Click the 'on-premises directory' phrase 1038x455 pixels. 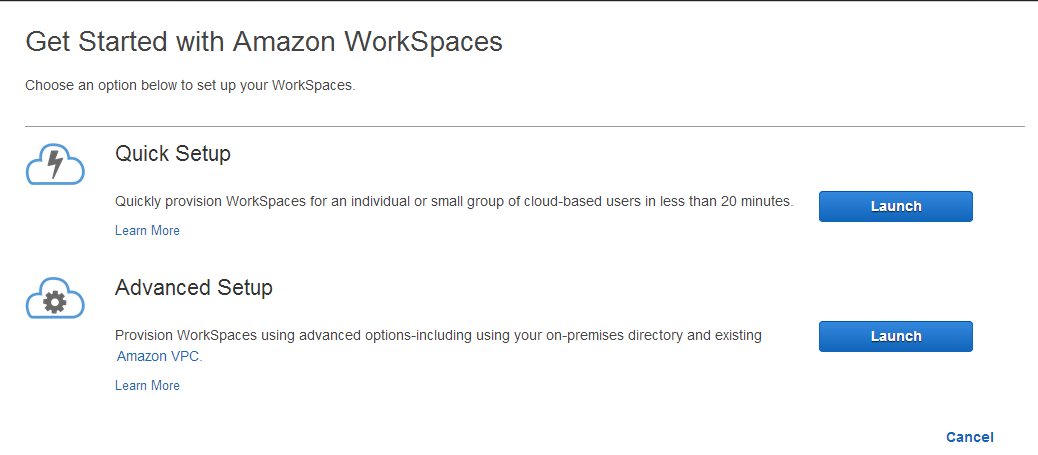pos(594,335)
